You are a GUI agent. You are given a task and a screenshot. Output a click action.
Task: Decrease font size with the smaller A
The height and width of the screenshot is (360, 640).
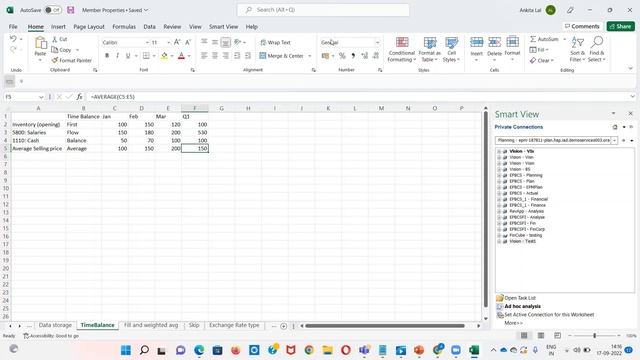(x=188, y=42)
